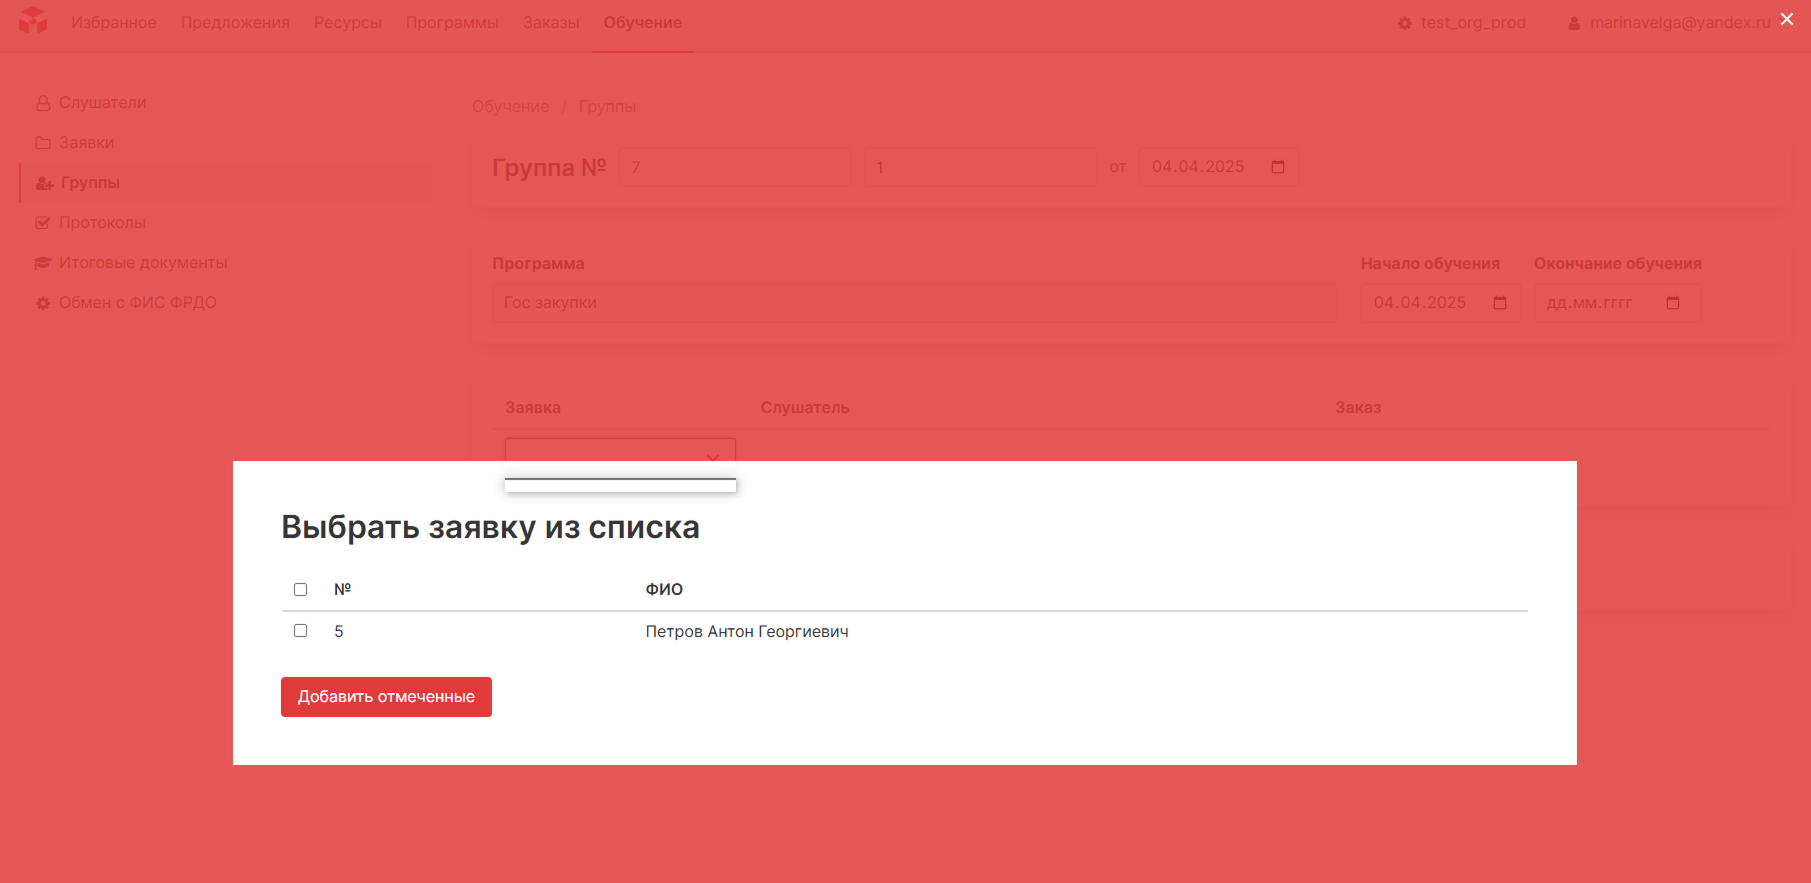
Task: Open calendar picker for Окончание обучения
Action: [x=1673, y=303]
